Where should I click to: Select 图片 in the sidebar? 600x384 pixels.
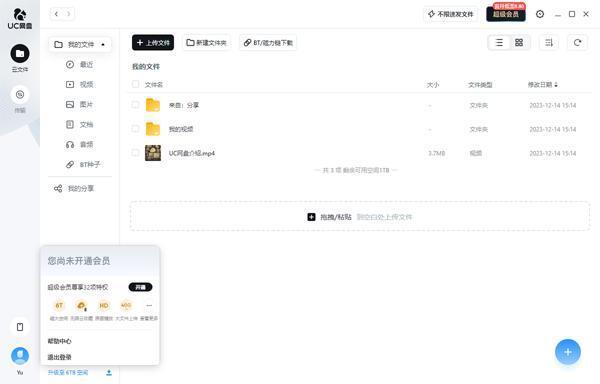(79, 104)
